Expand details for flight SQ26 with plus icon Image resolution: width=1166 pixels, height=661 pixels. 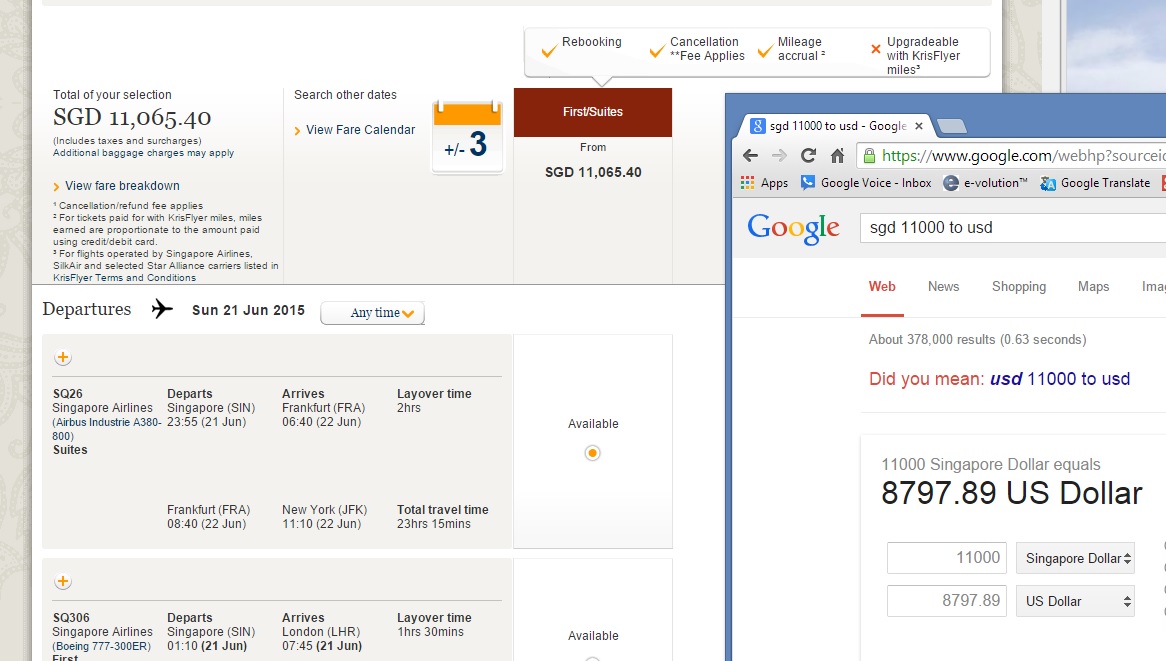click(63, 357)
